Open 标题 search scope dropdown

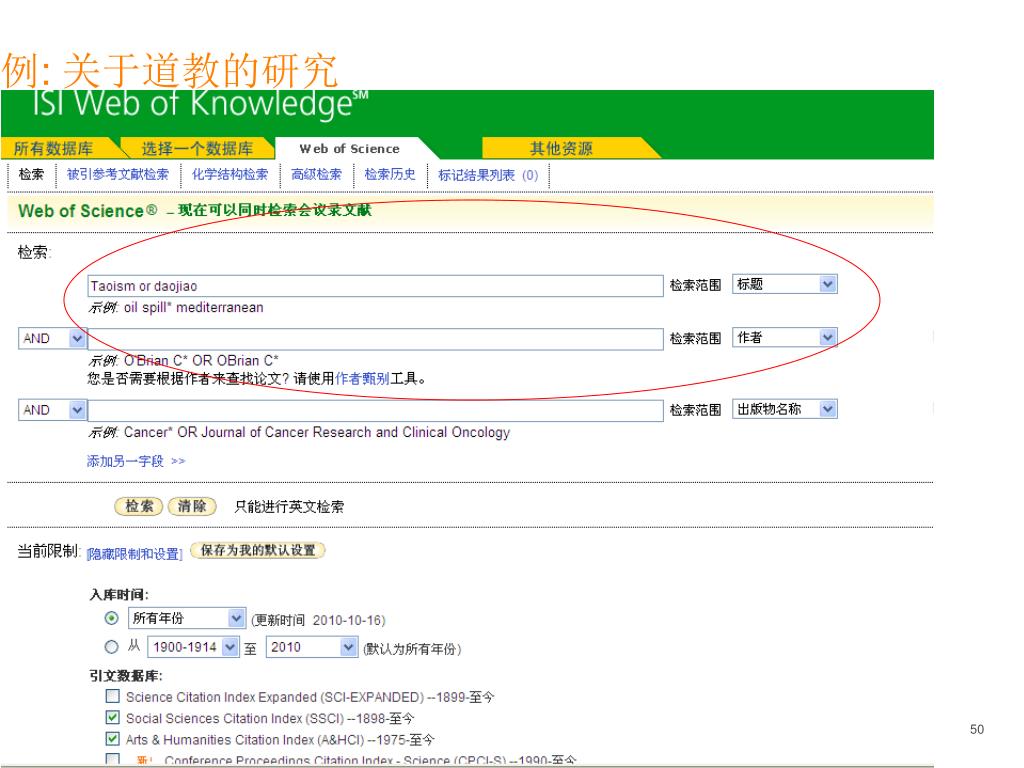pos(784,284)
